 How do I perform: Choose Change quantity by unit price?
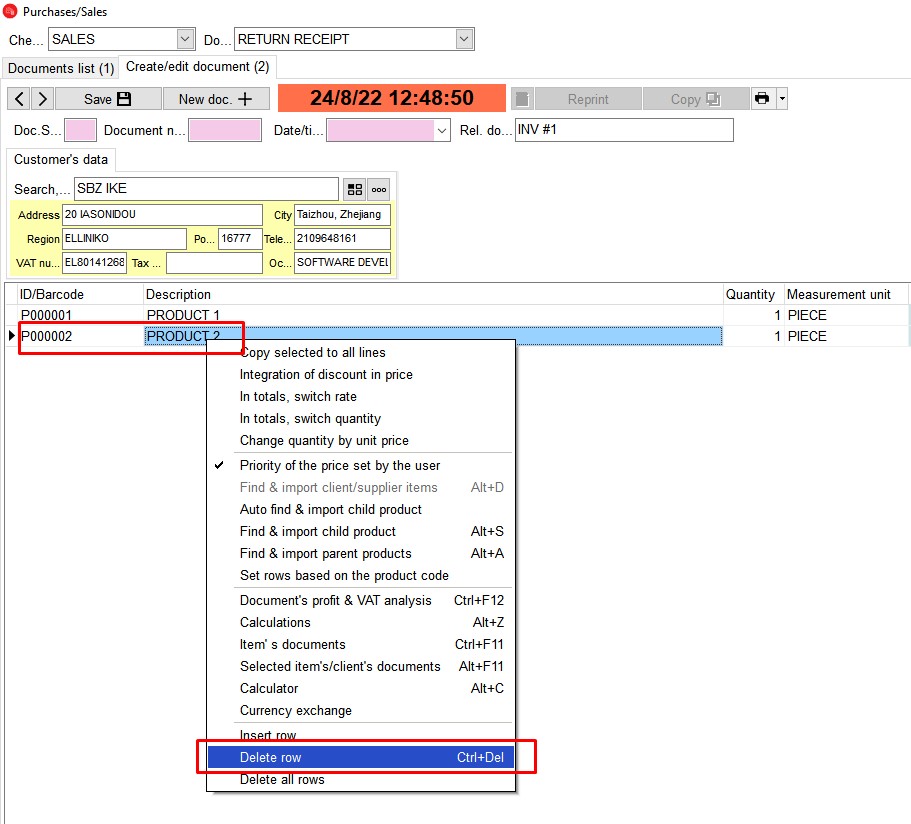coord(361,441)
